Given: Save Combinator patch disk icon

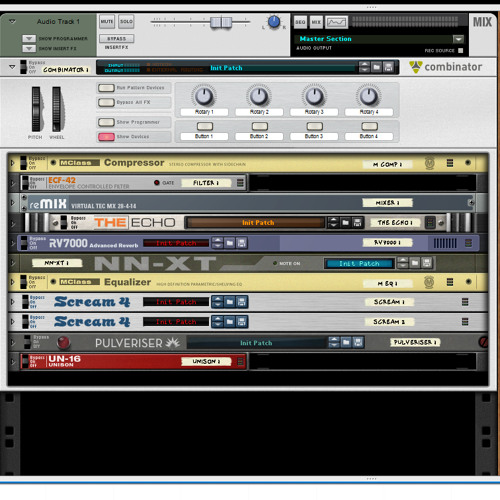Looking at the screenshot, I should click(388, 68).
